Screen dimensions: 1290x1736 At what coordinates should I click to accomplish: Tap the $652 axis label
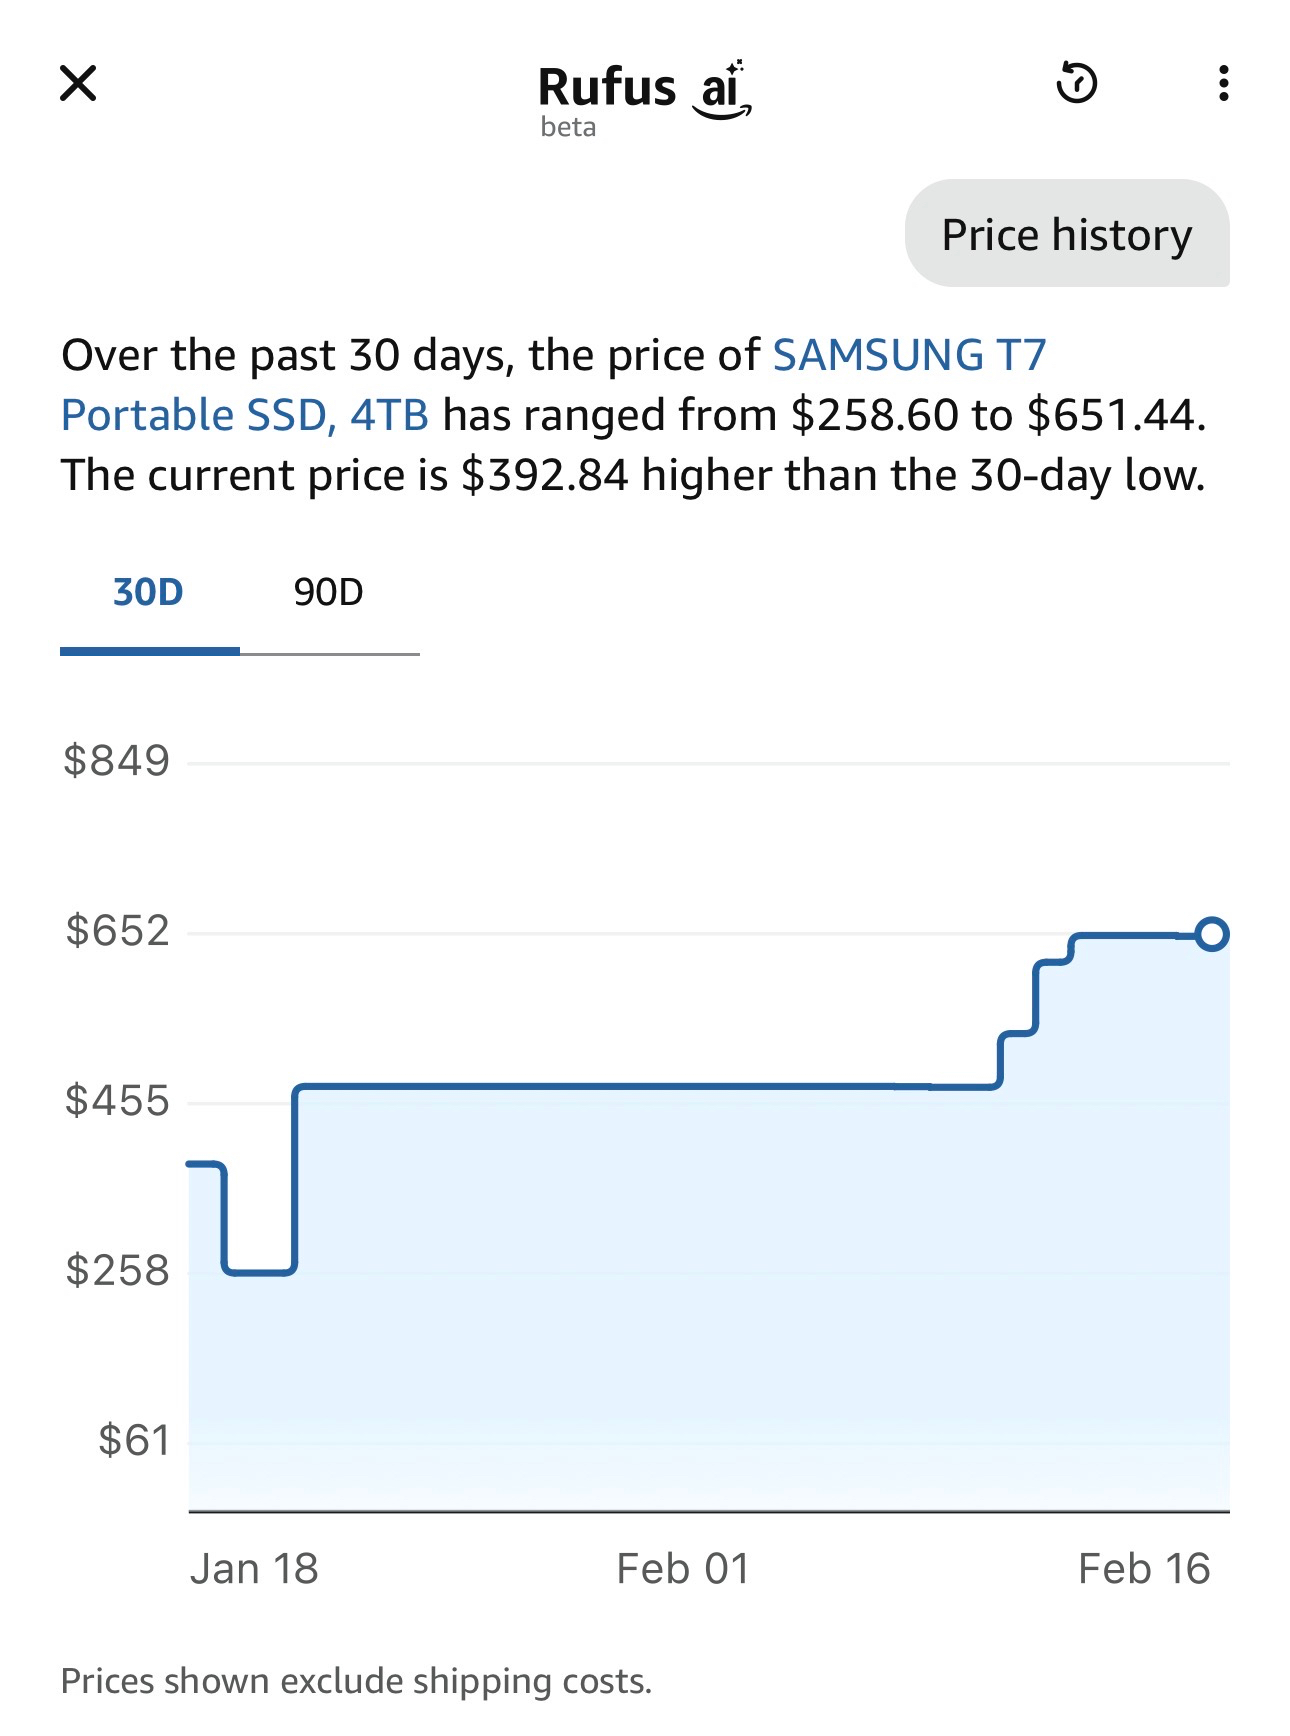[117, 931]
